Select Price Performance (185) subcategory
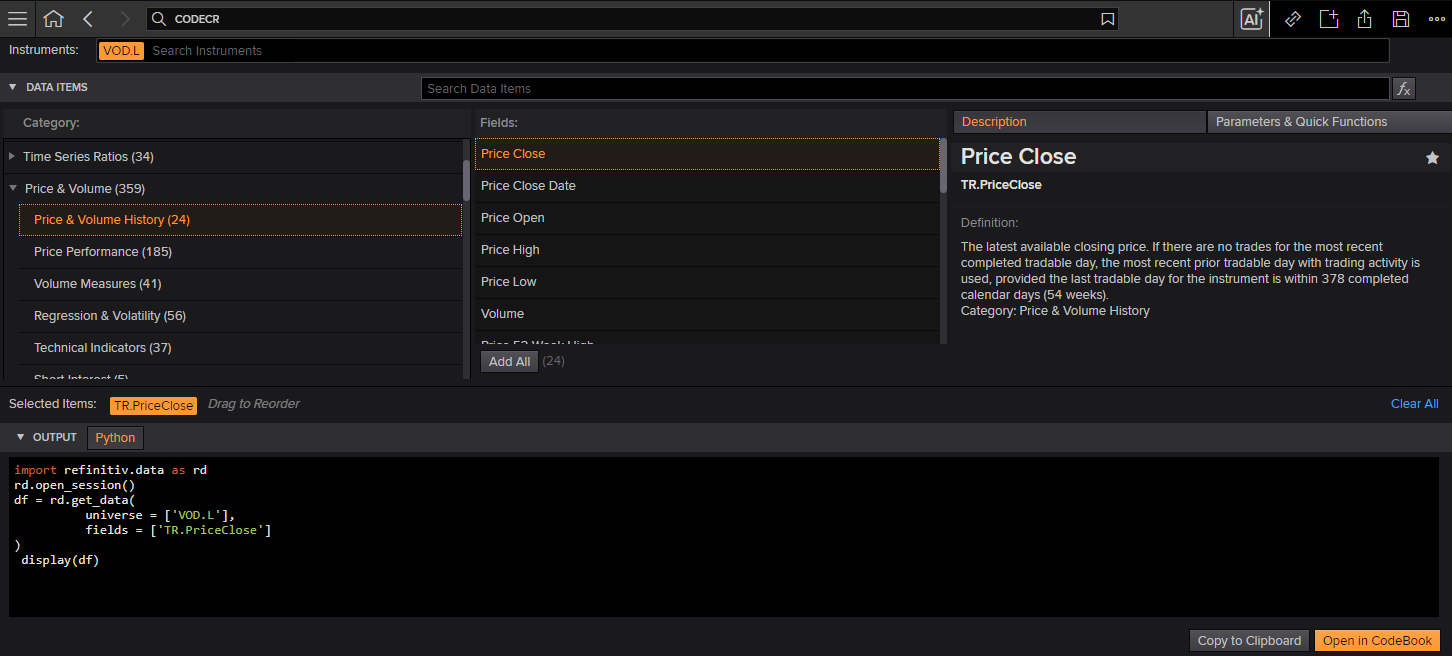This screenshot has width=1452, height=656. coord(241,252)
